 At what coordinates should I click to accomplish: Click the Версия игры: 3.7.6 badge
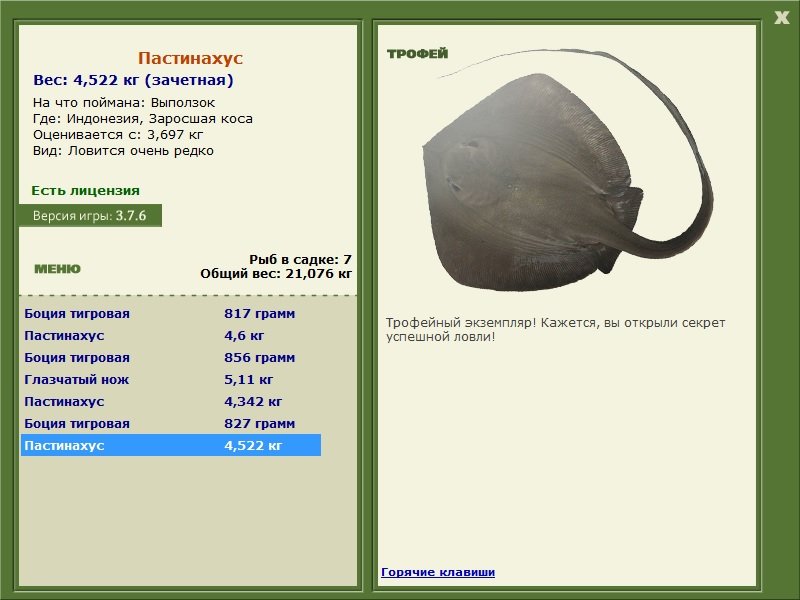pyautogui.click(x=90, y=215)
